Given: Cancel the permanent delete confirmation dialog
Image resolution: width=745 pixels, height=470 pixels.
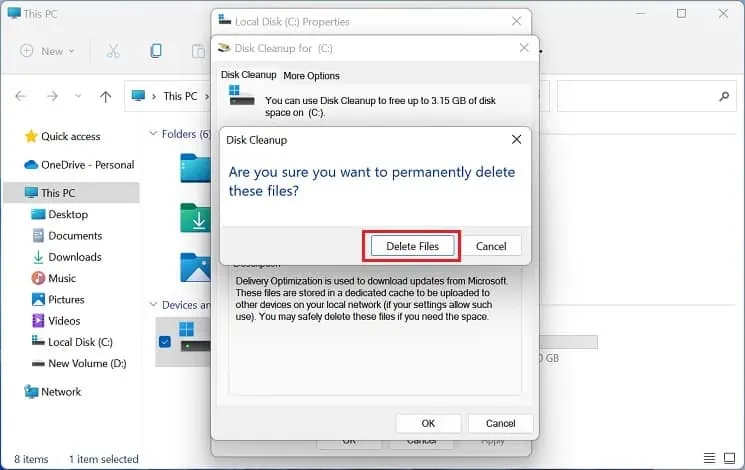Looking at the screenshot, I should (x=491, y=246).
